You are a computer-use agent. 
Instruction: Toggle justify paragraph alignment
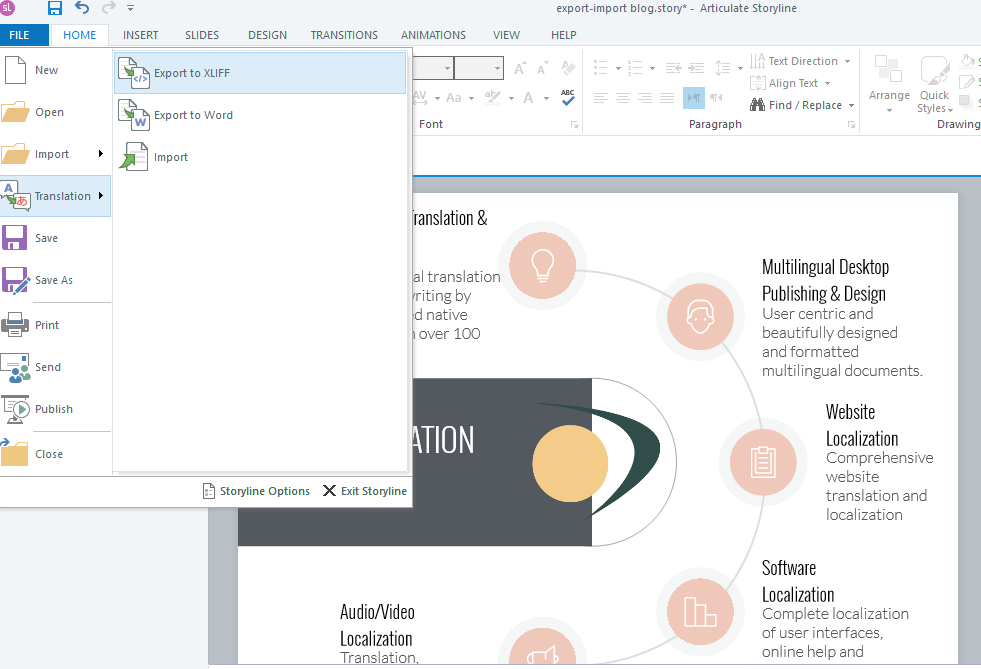(667, 97)
